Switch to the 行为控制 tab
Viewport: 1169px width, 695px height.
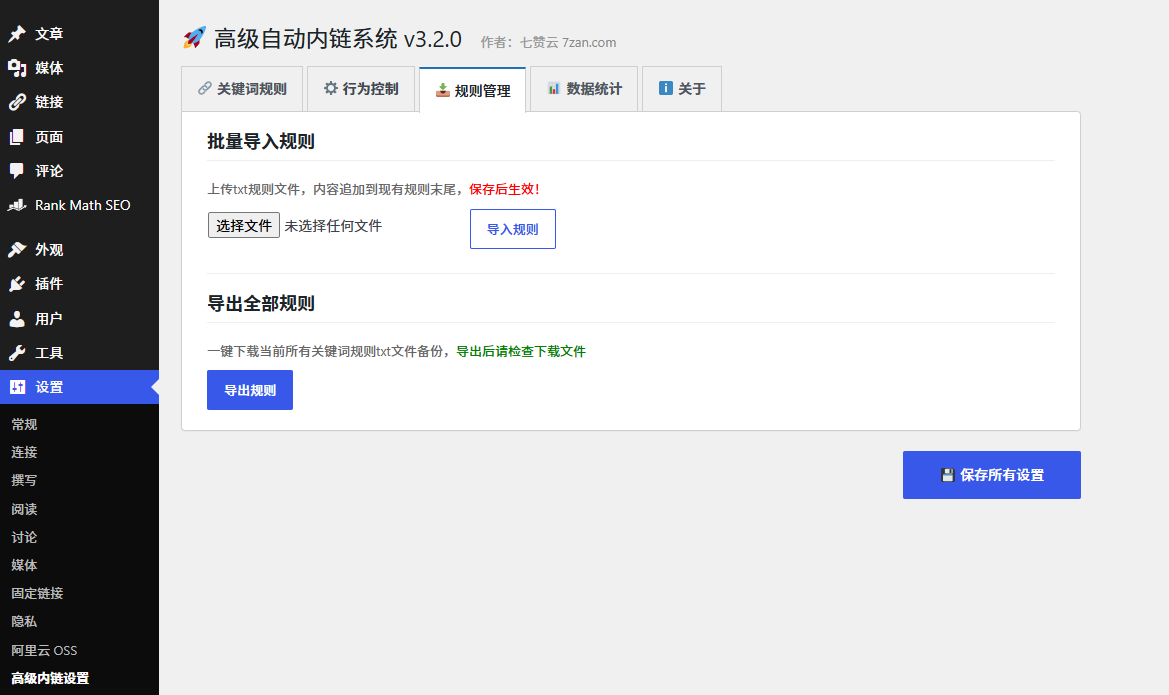pos(361,89)
